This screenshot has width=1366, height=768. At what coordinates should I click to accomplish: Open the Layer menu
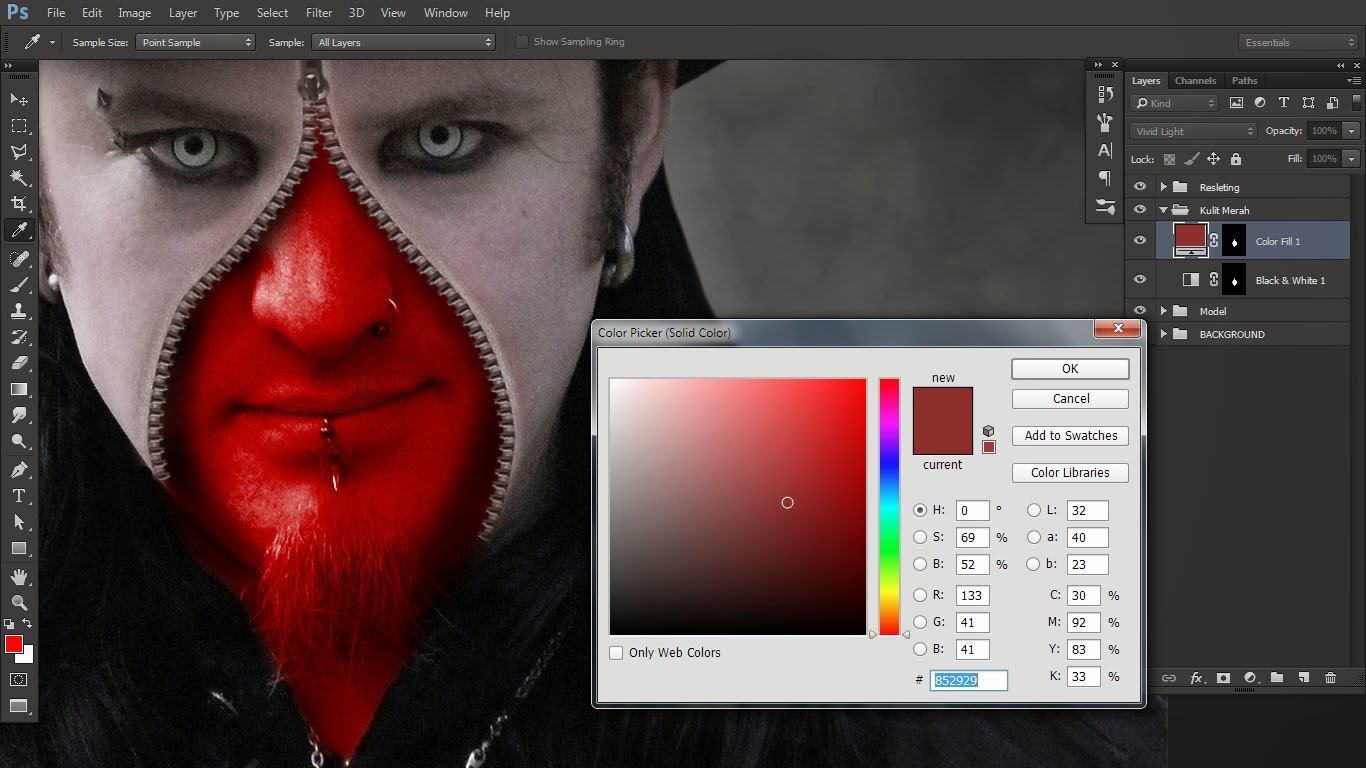(x=183, y=13)
